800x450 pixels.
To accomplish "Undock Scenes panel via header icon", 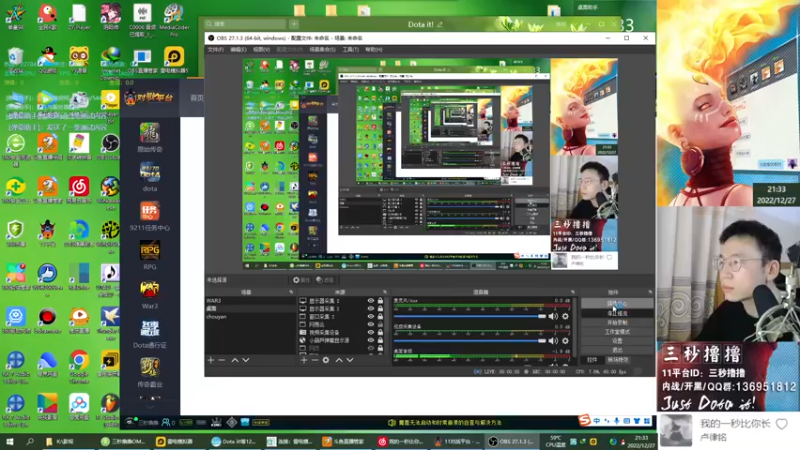I will point(291,292).
